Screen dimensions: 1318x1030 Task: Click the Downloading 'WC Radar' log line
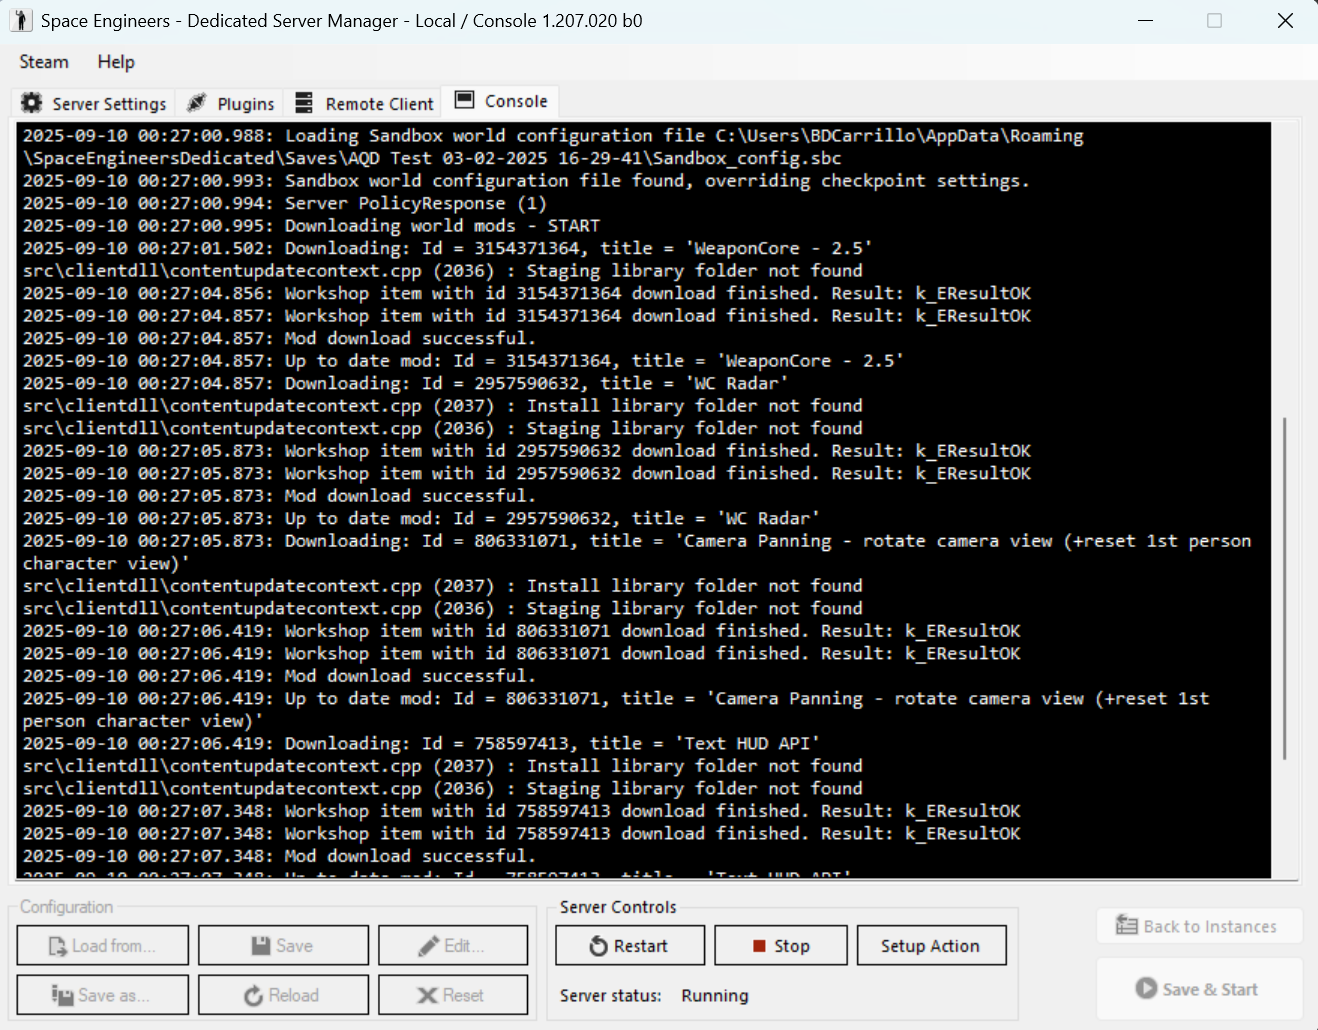(x=406, y=383)
